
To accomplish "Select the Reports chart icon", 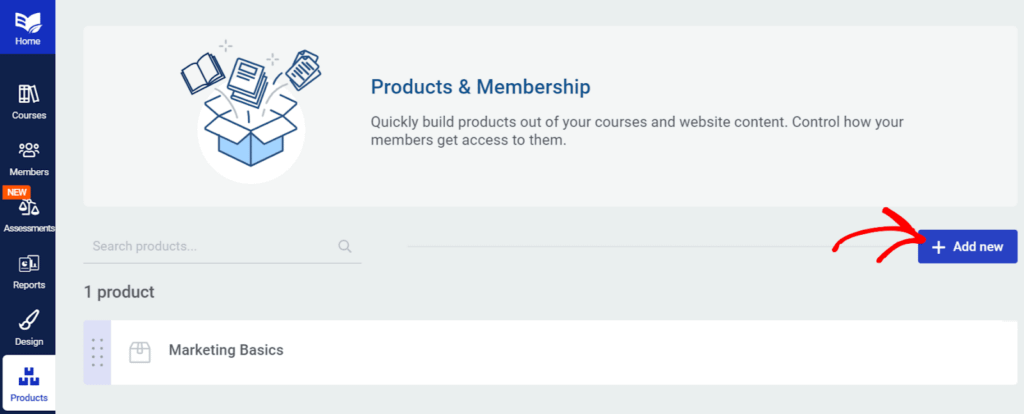I will click(28, 265).
